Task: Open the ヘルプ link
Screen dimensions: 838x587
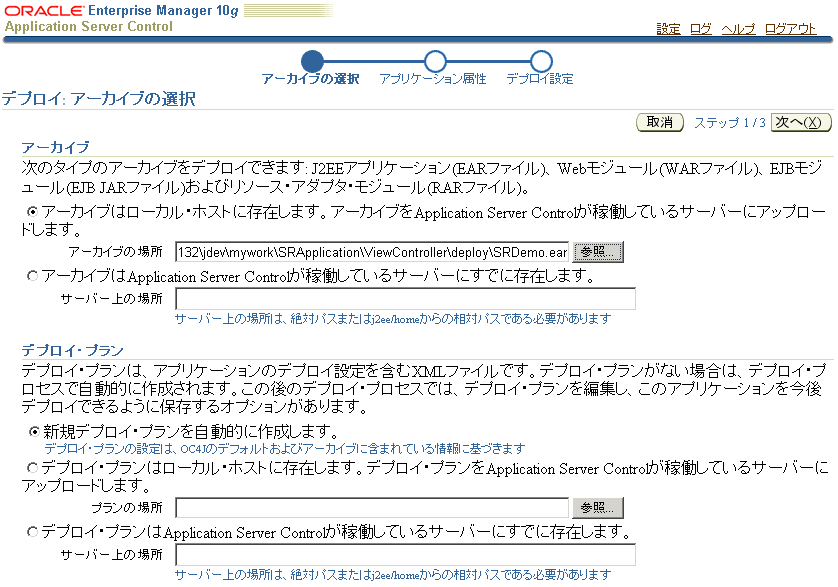Action: (x=738, y=29)
